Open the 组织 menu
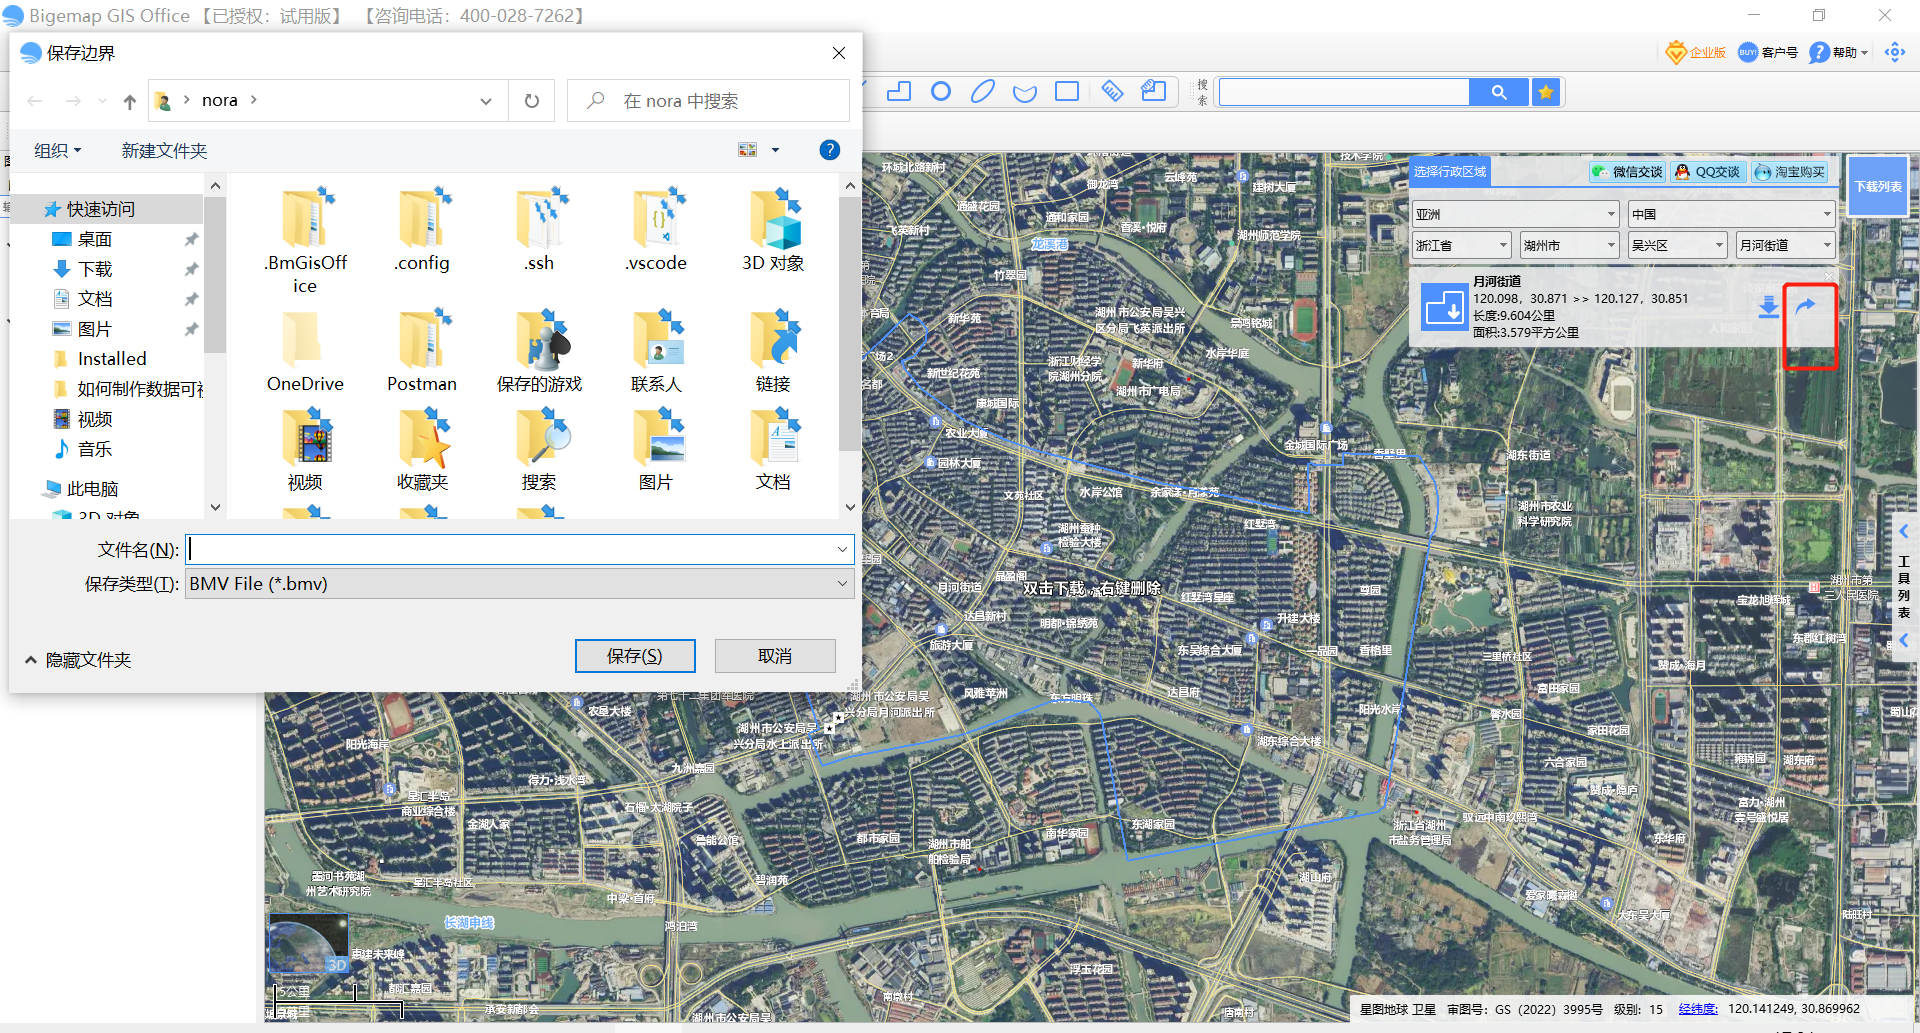This screenshot has width=1920, height=1033. coord(57,151)
